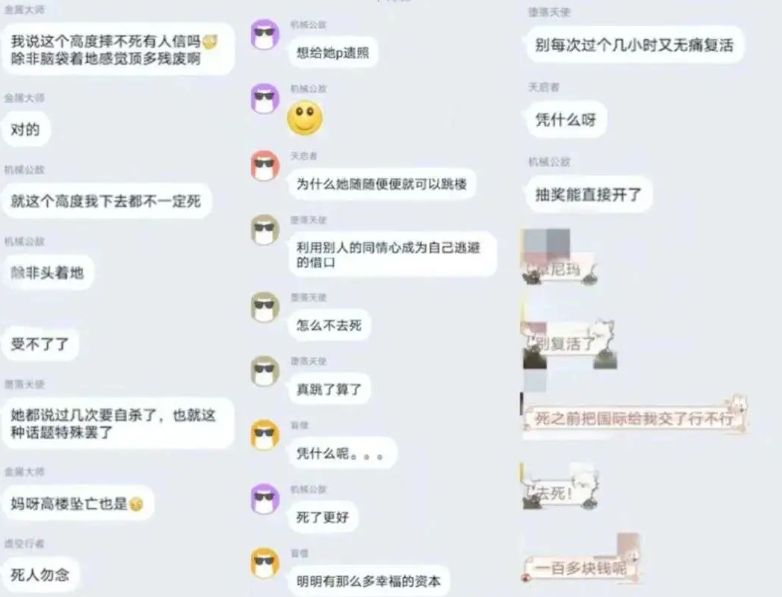Click the purple avatar beside the smiley emoji message
782x597 pixels.
coord(265,99)
